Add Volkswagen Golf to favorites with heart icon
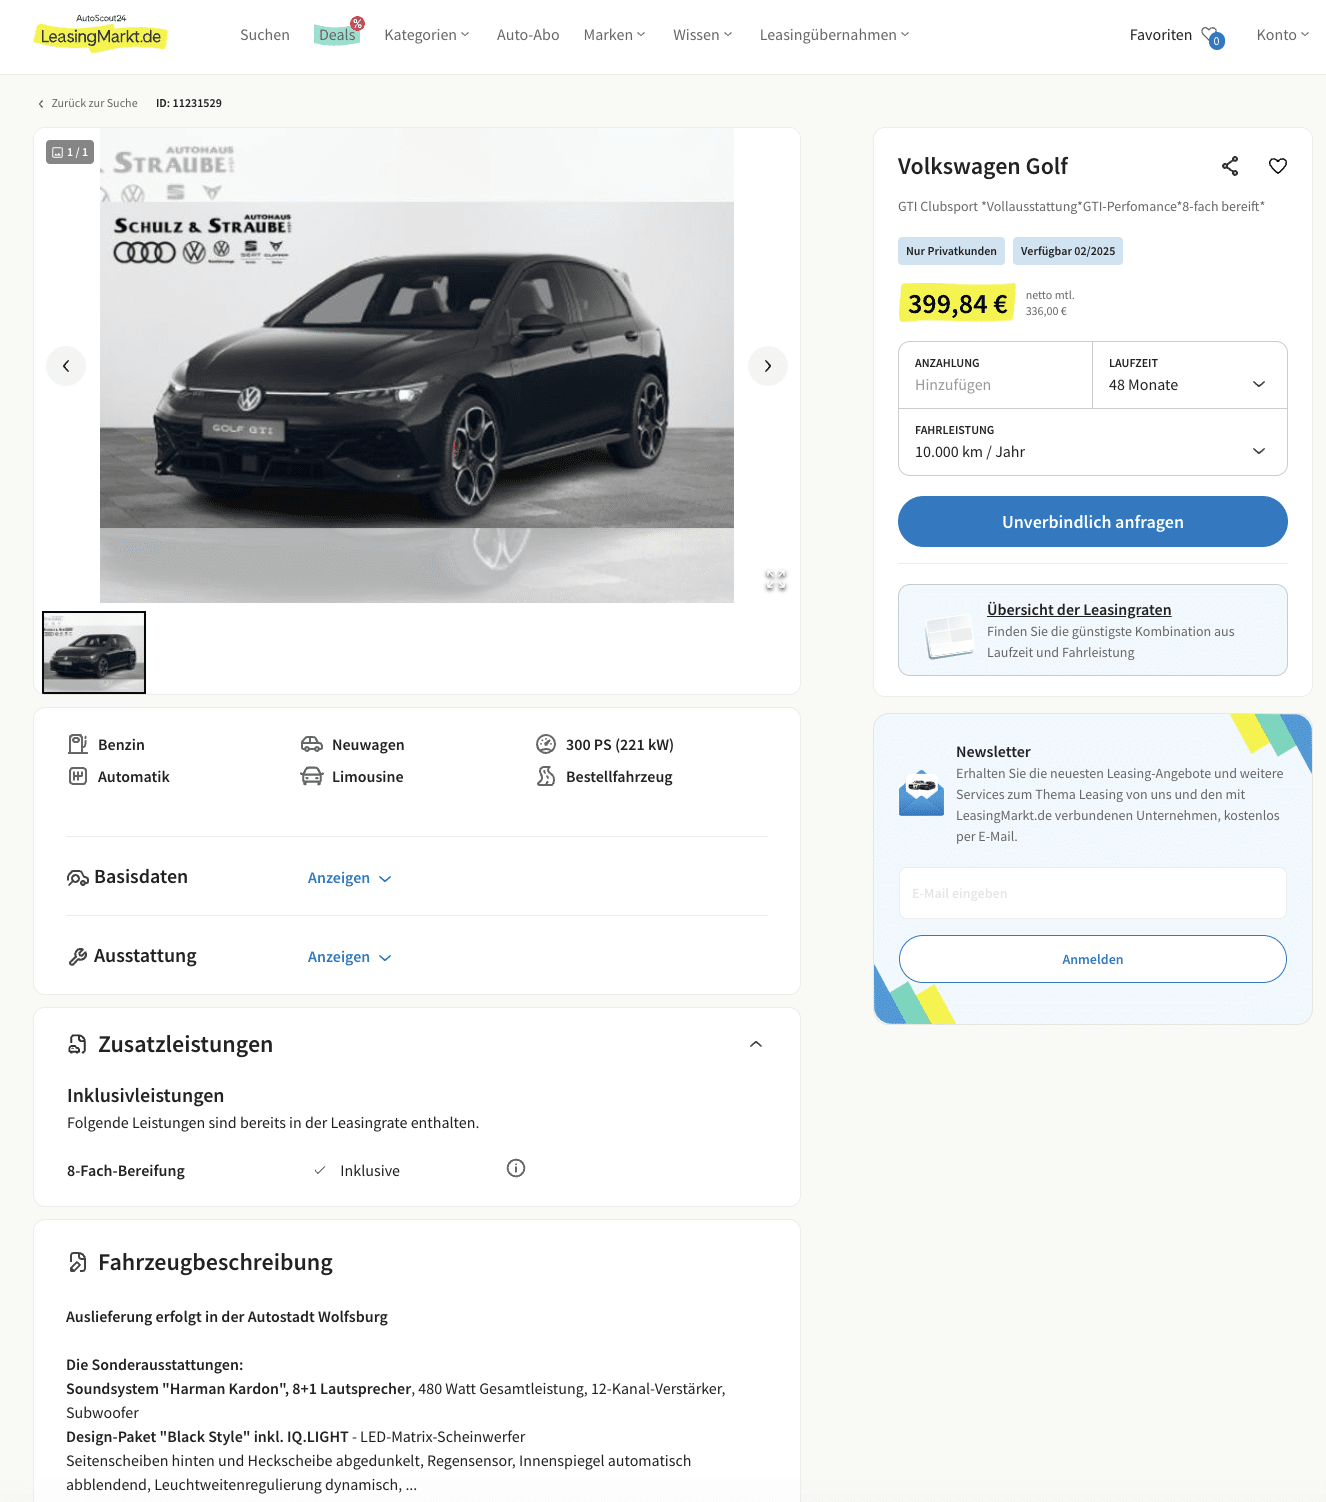Screen dimensions: 1326x1502 [x=1278, y=166]
